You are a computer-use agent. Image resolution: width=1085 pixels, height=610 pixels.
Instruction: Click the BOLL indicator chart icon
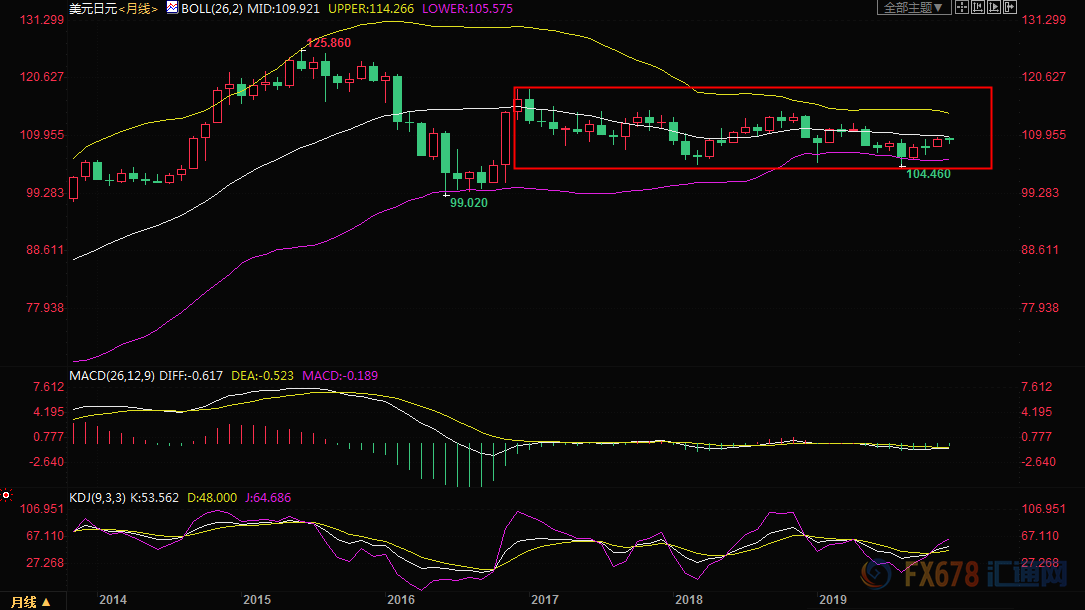(172, 8)
